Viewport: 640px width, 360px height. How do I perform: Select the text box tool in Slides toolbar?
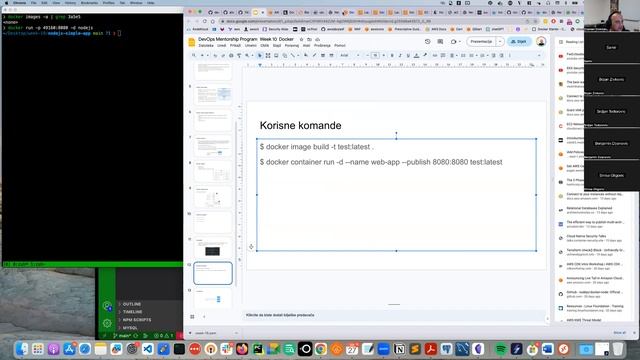[x=268, y=55]
